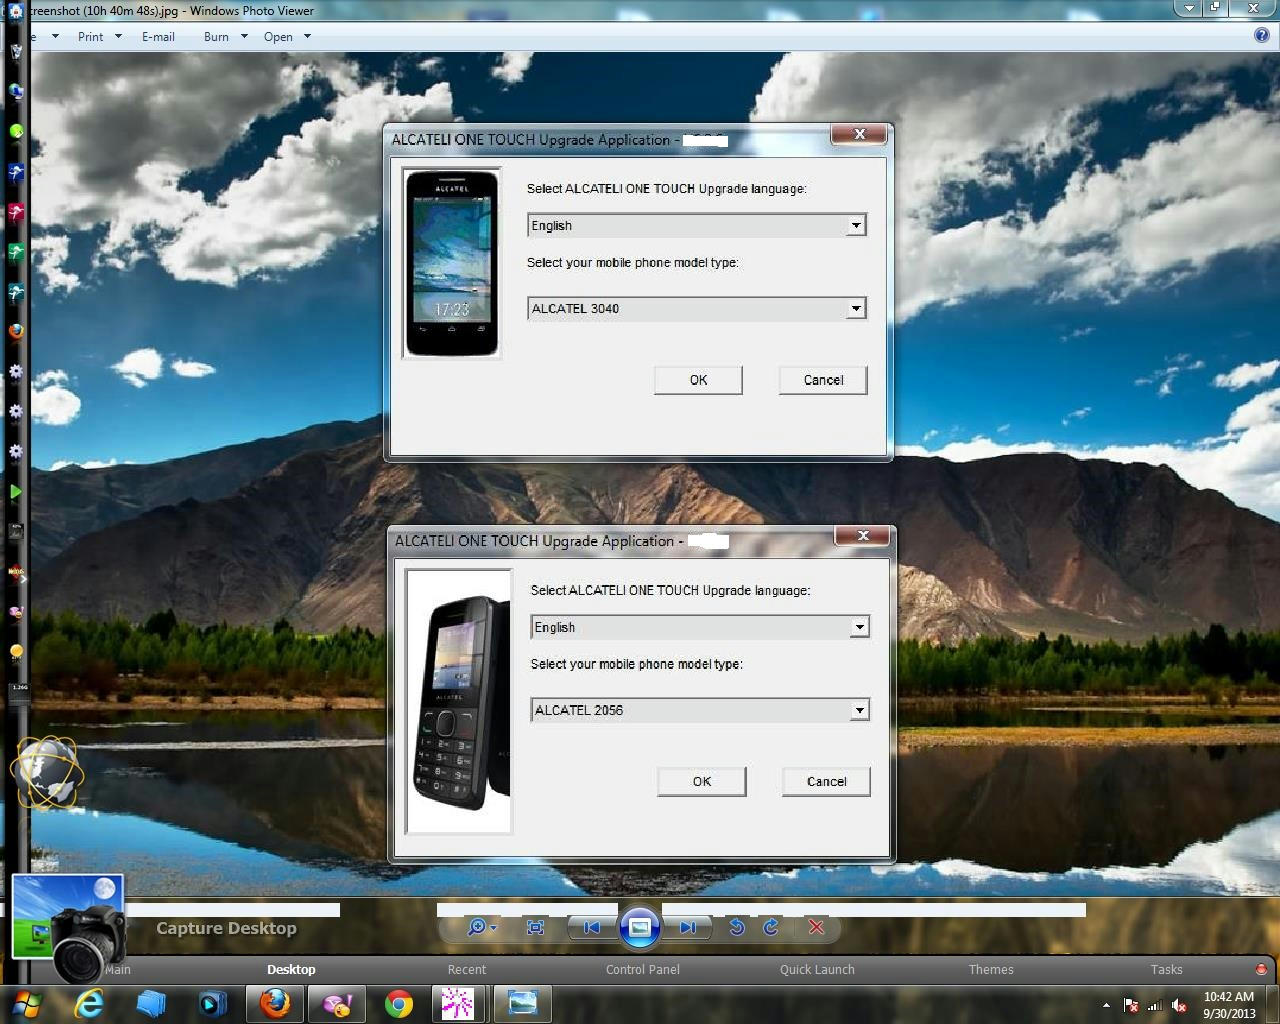This screenshot has width=1280, height=1024.
Task: Click the pink starburst app on the taskbar
Action: pyautogui.click(x=458, y=1003)
